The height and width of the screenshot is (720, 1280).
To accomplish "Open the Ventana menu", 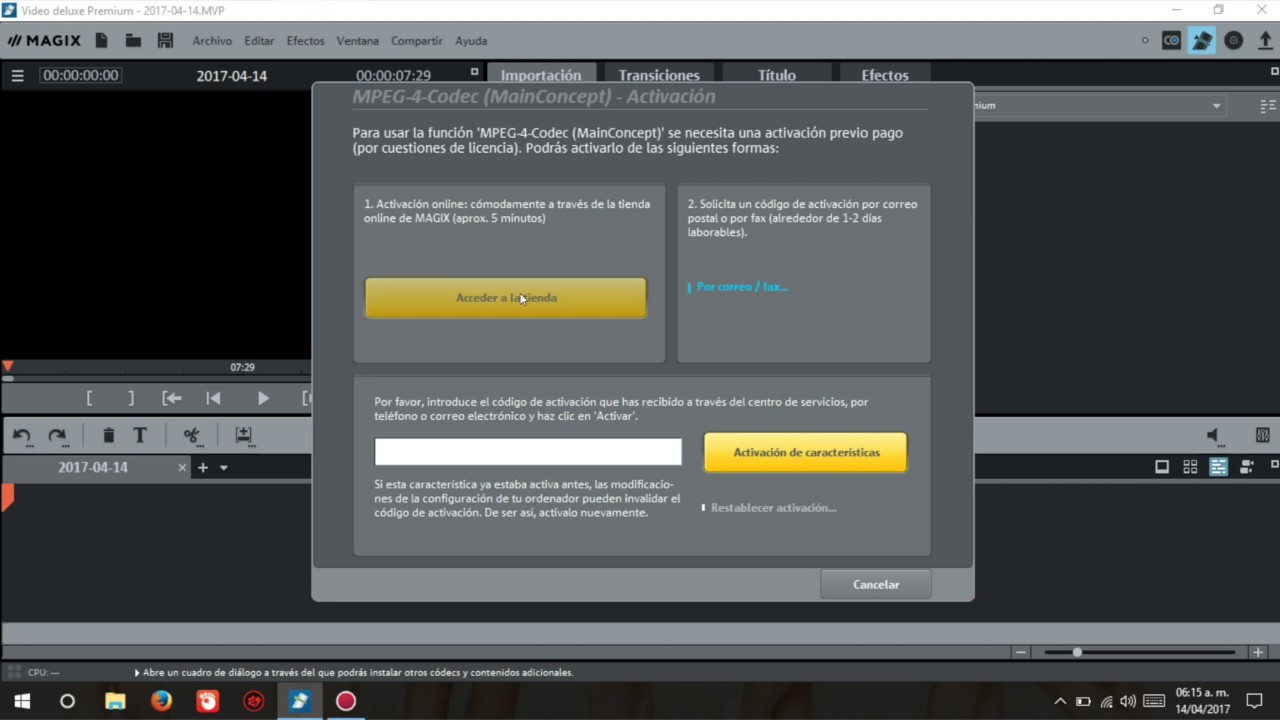I will (x=357, y=41).
